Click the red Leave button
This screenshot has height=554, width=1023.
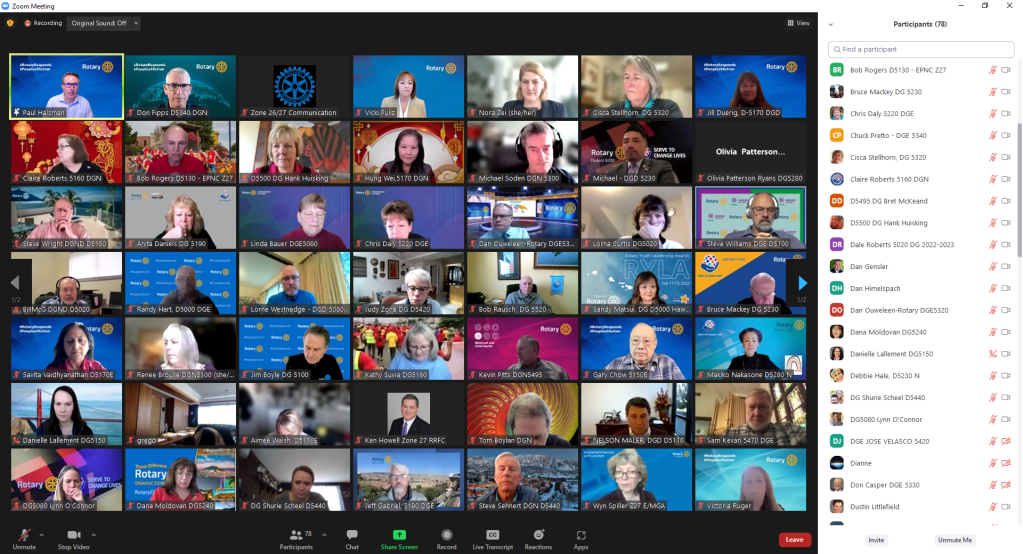point(794,539)
